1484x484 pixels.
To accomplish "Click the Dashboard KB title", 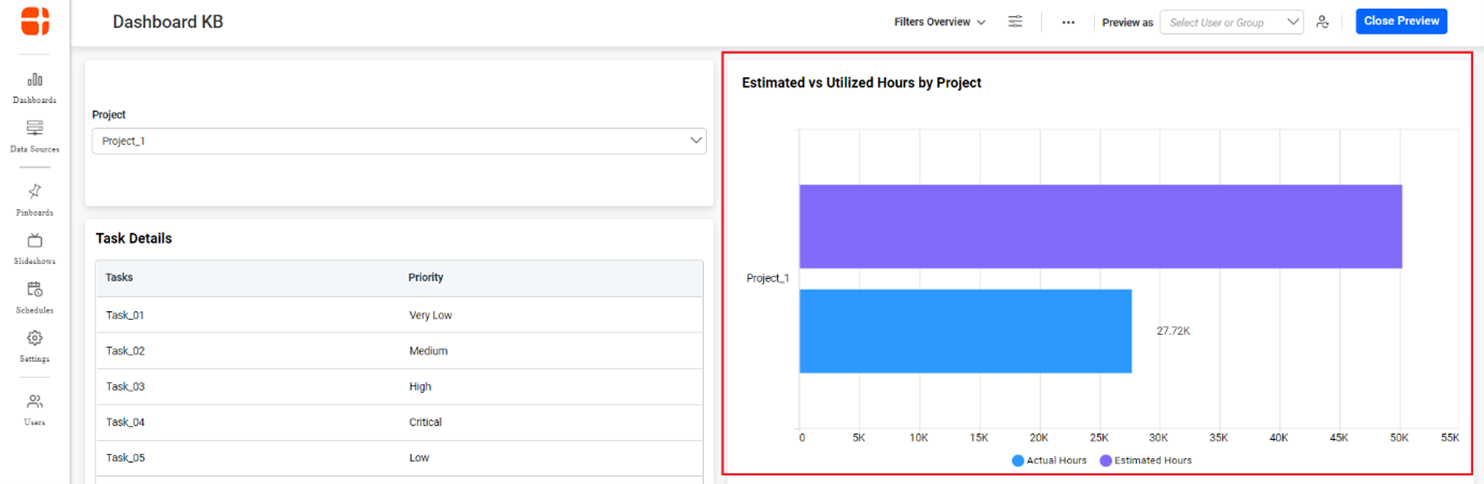I will (168, 22).
